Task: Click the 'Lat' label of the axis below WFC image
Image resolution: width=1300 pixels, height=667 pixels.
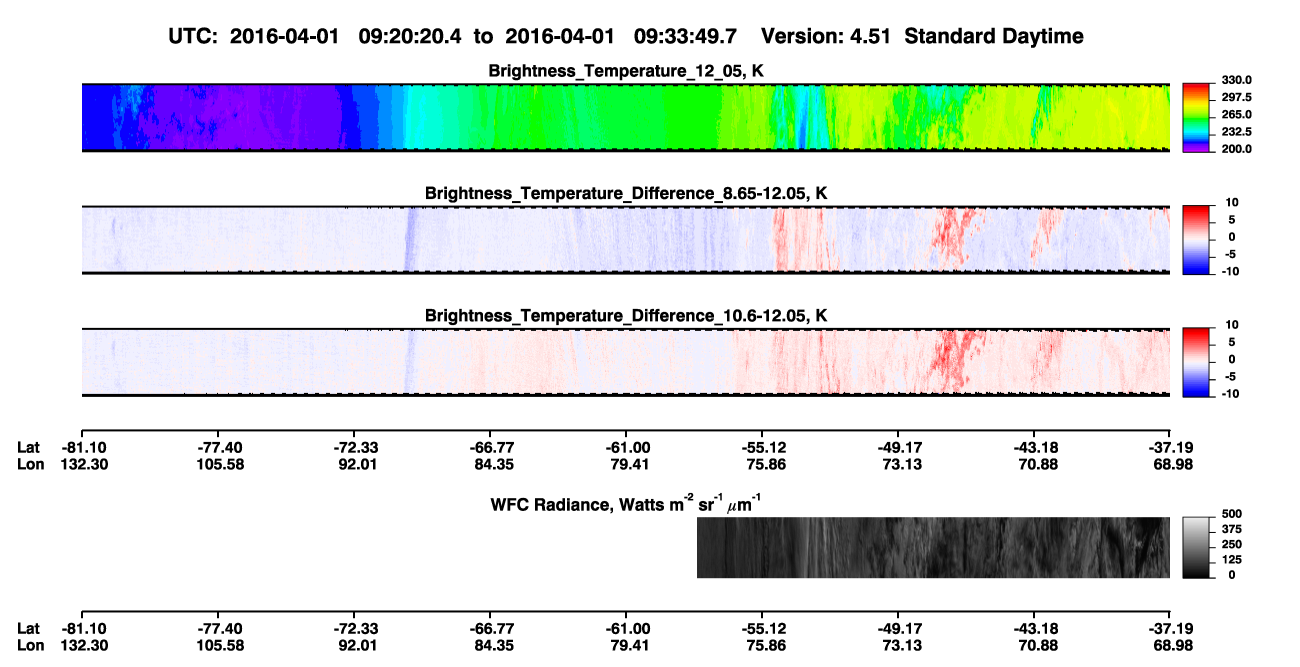Action: [x=29, y=629]
